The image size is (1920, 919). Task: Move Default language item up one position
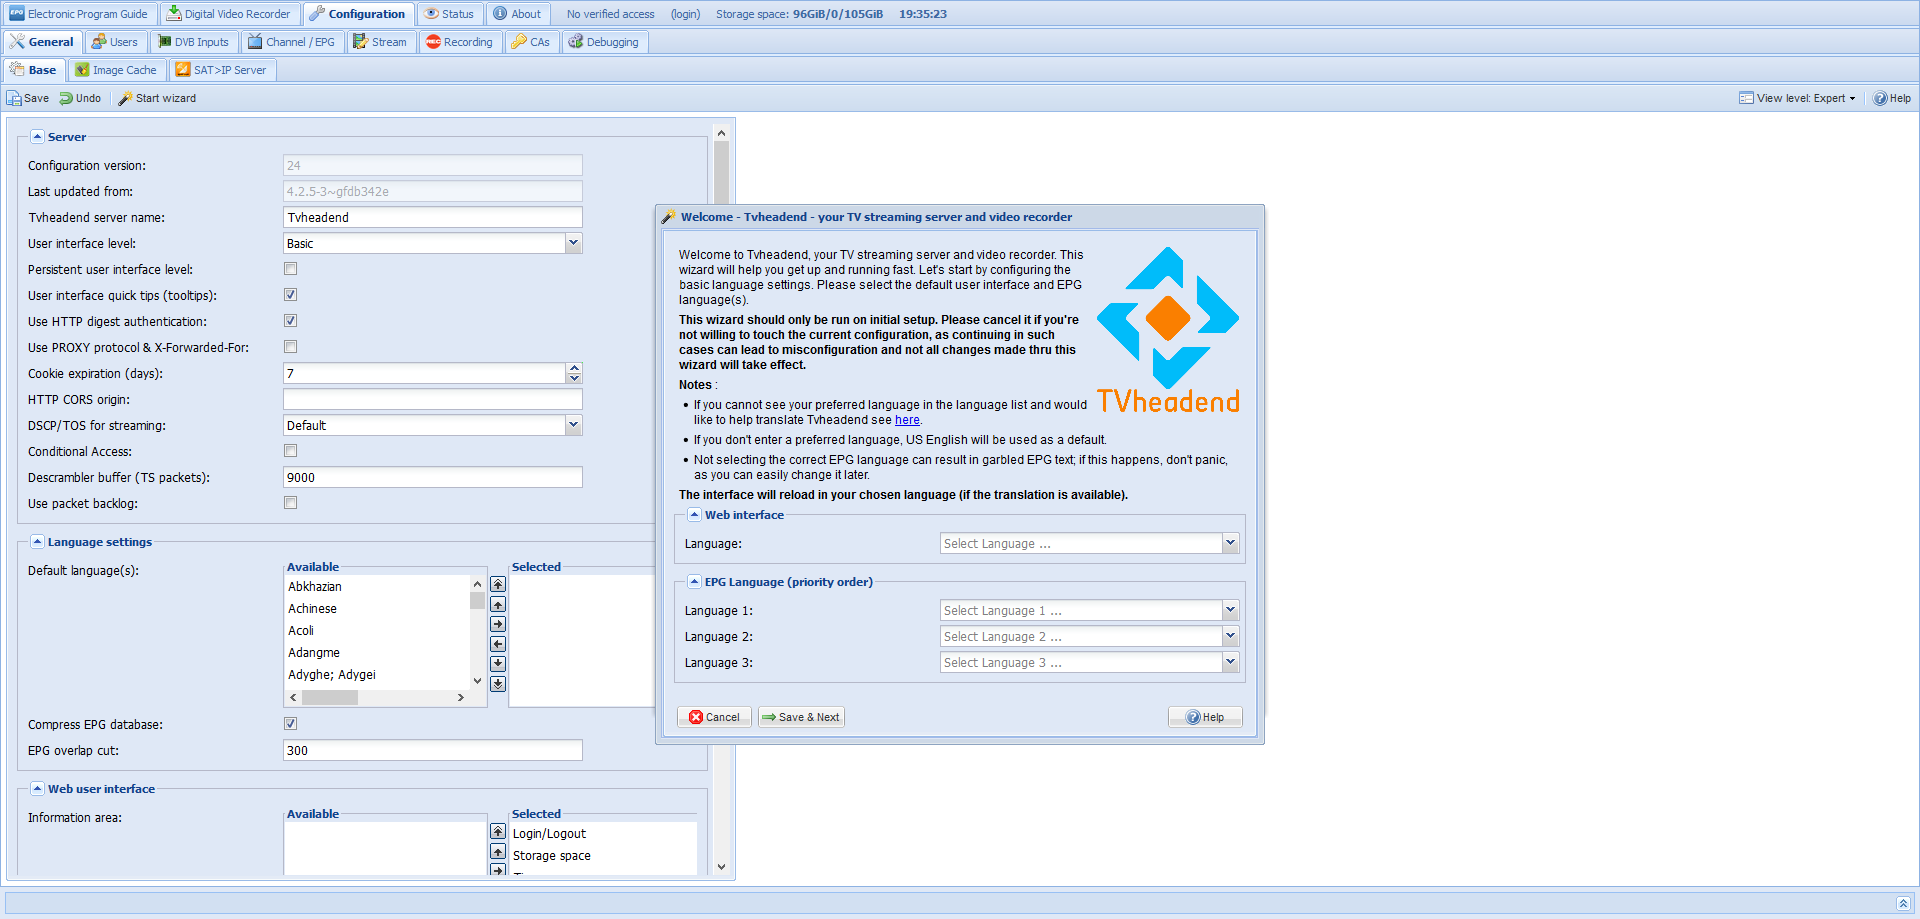(498, 604)
